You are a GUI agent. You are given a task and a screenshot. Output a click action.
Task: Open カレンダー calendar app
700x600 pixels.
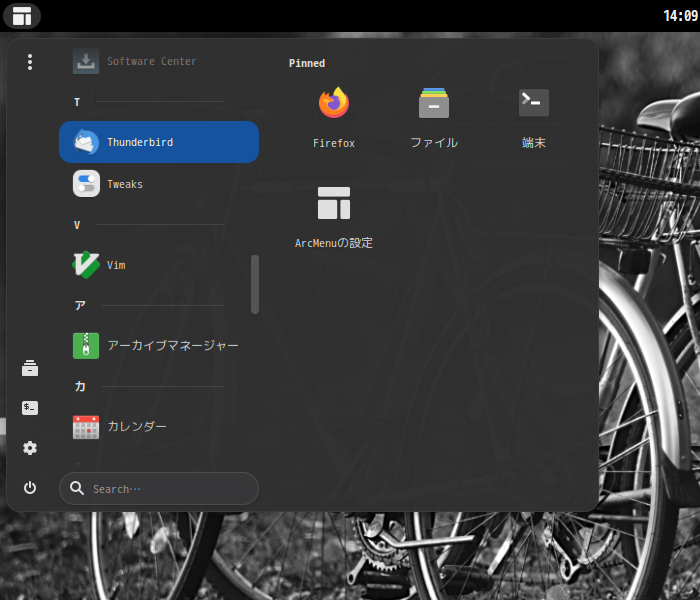[159, 427]
